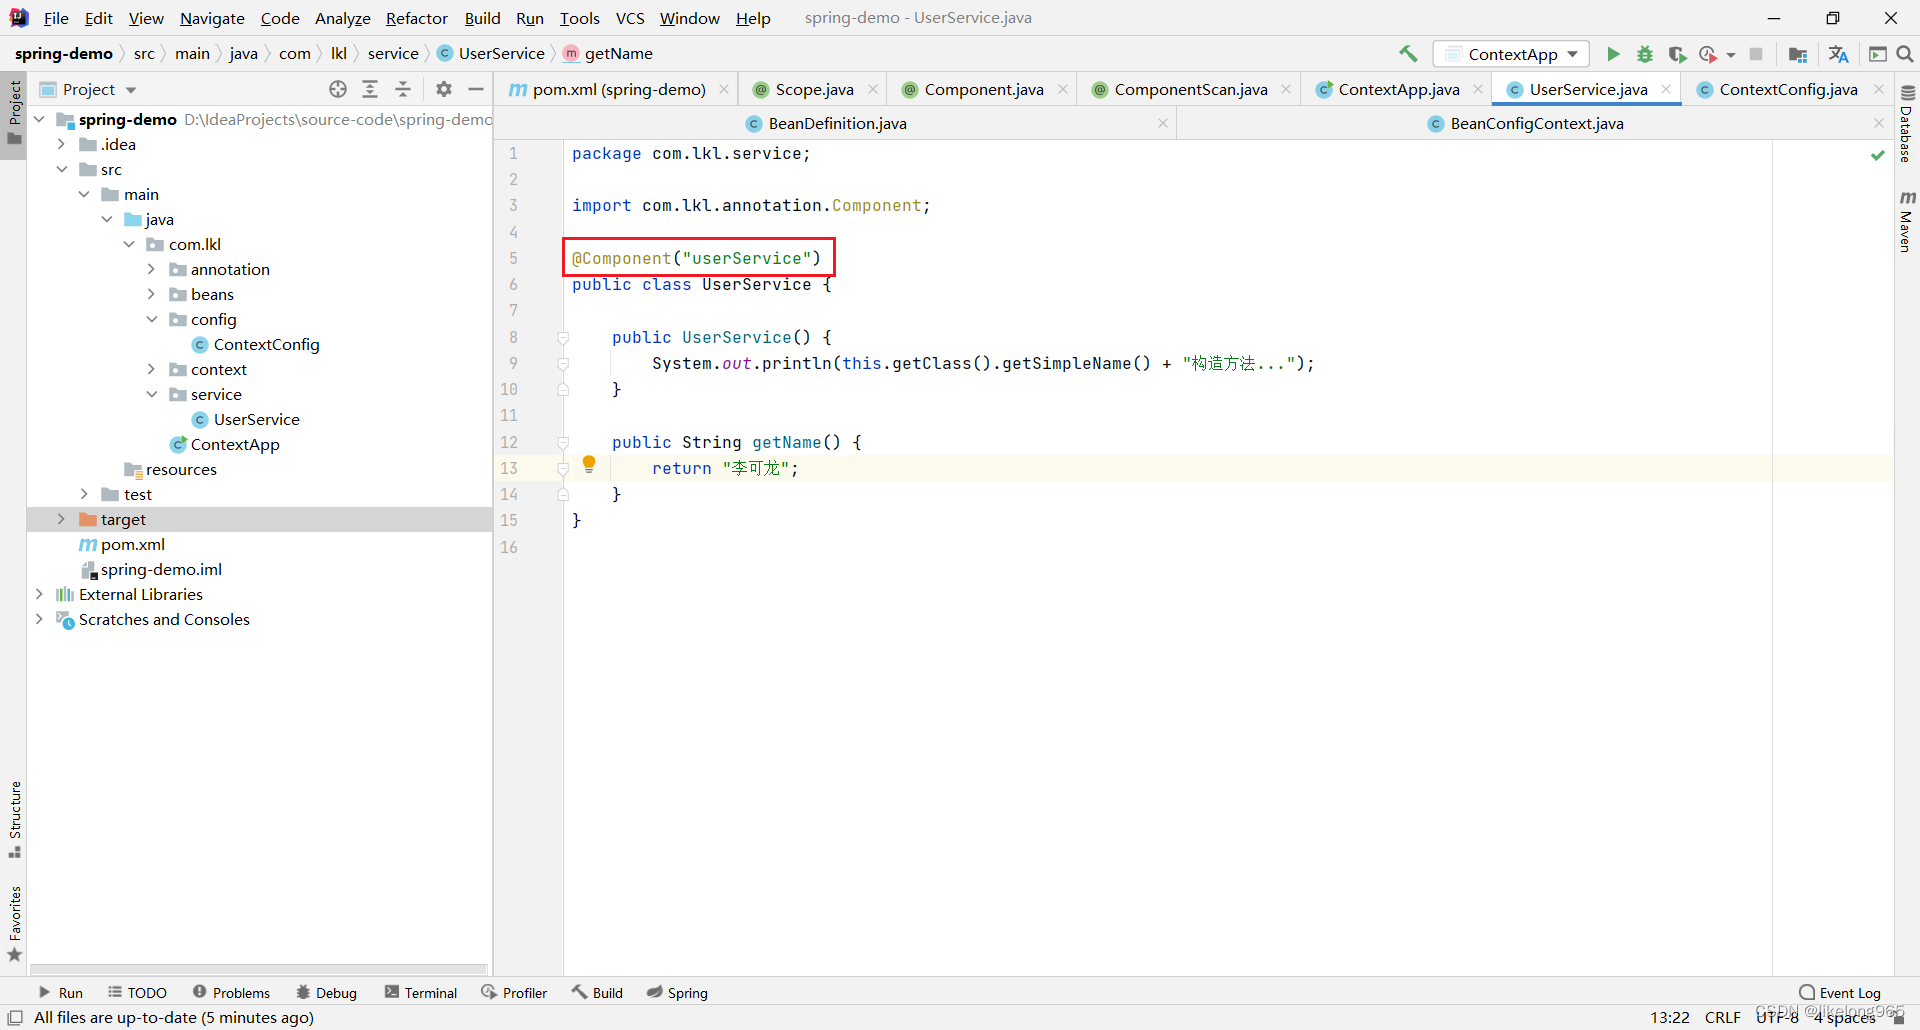Expand the context package
This screenshot has width=1920, height=1030.
pyautogui.click(x=151, y=369)
